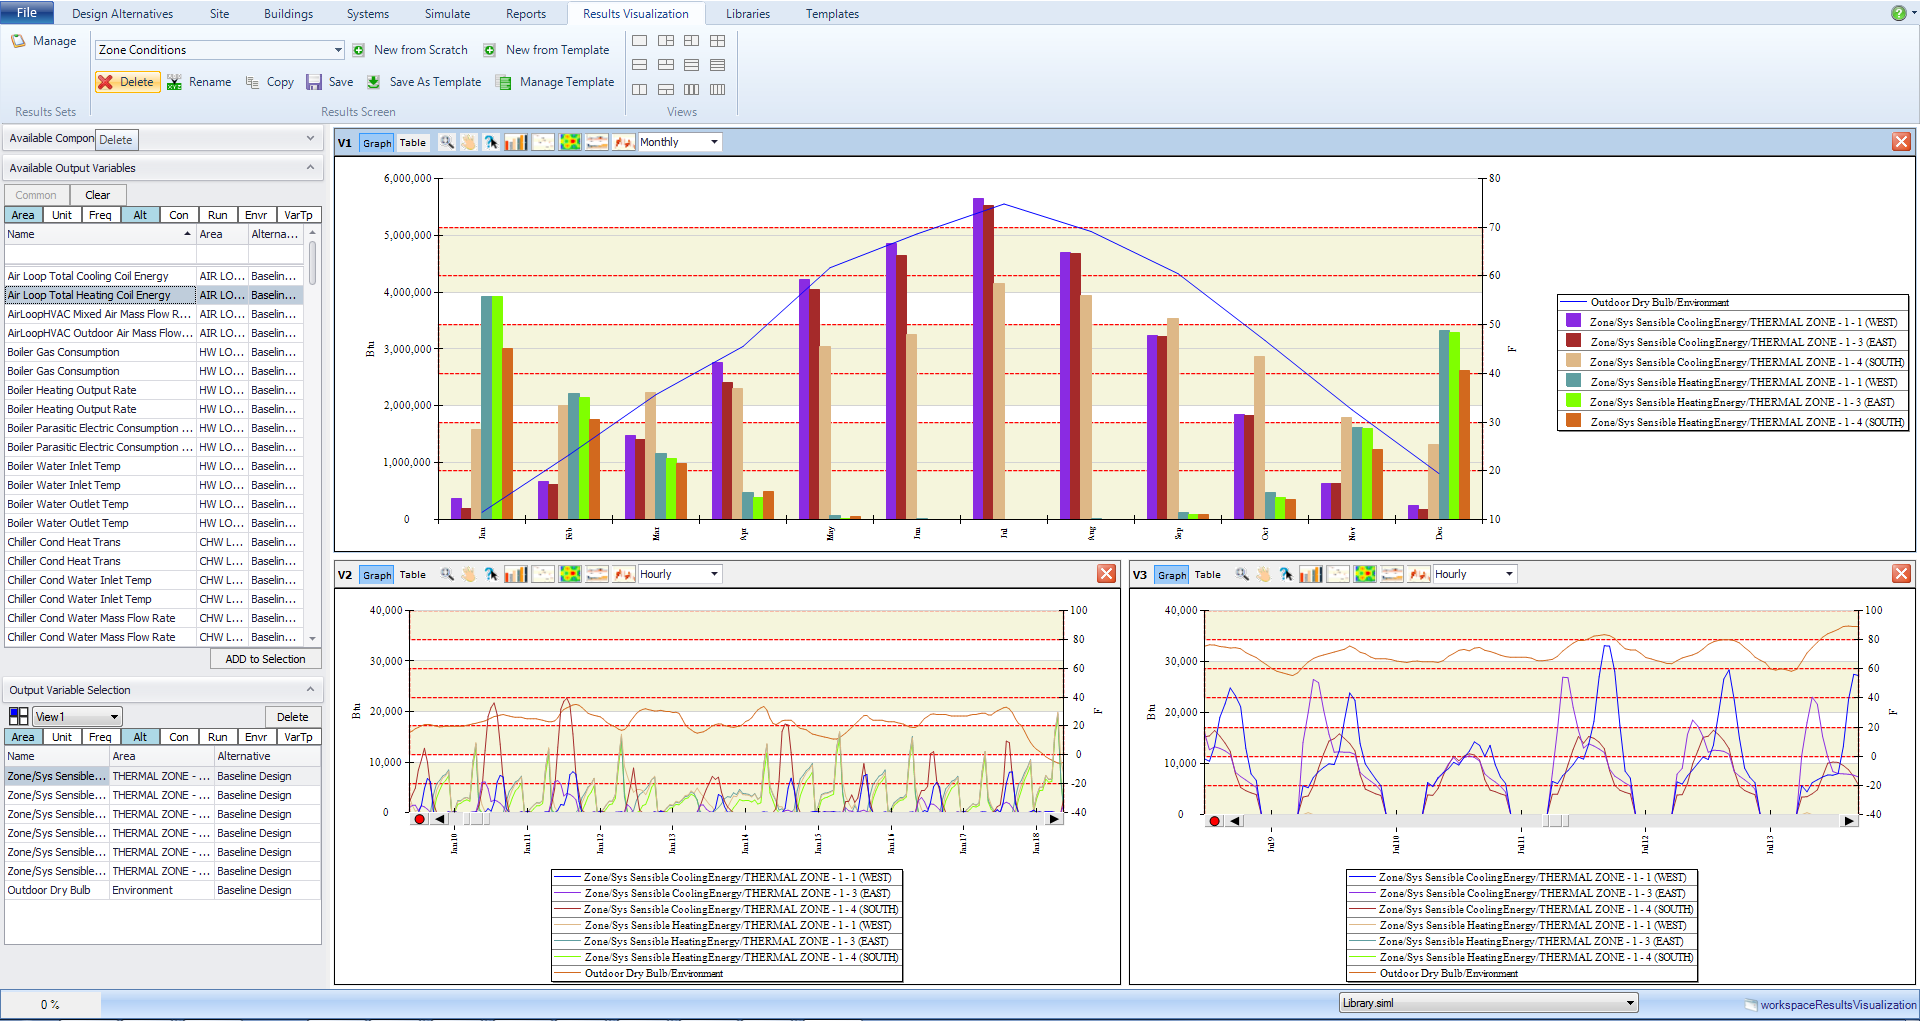Click the Save As Template button
This screenshot has height=1021, width=1920.
435,82
